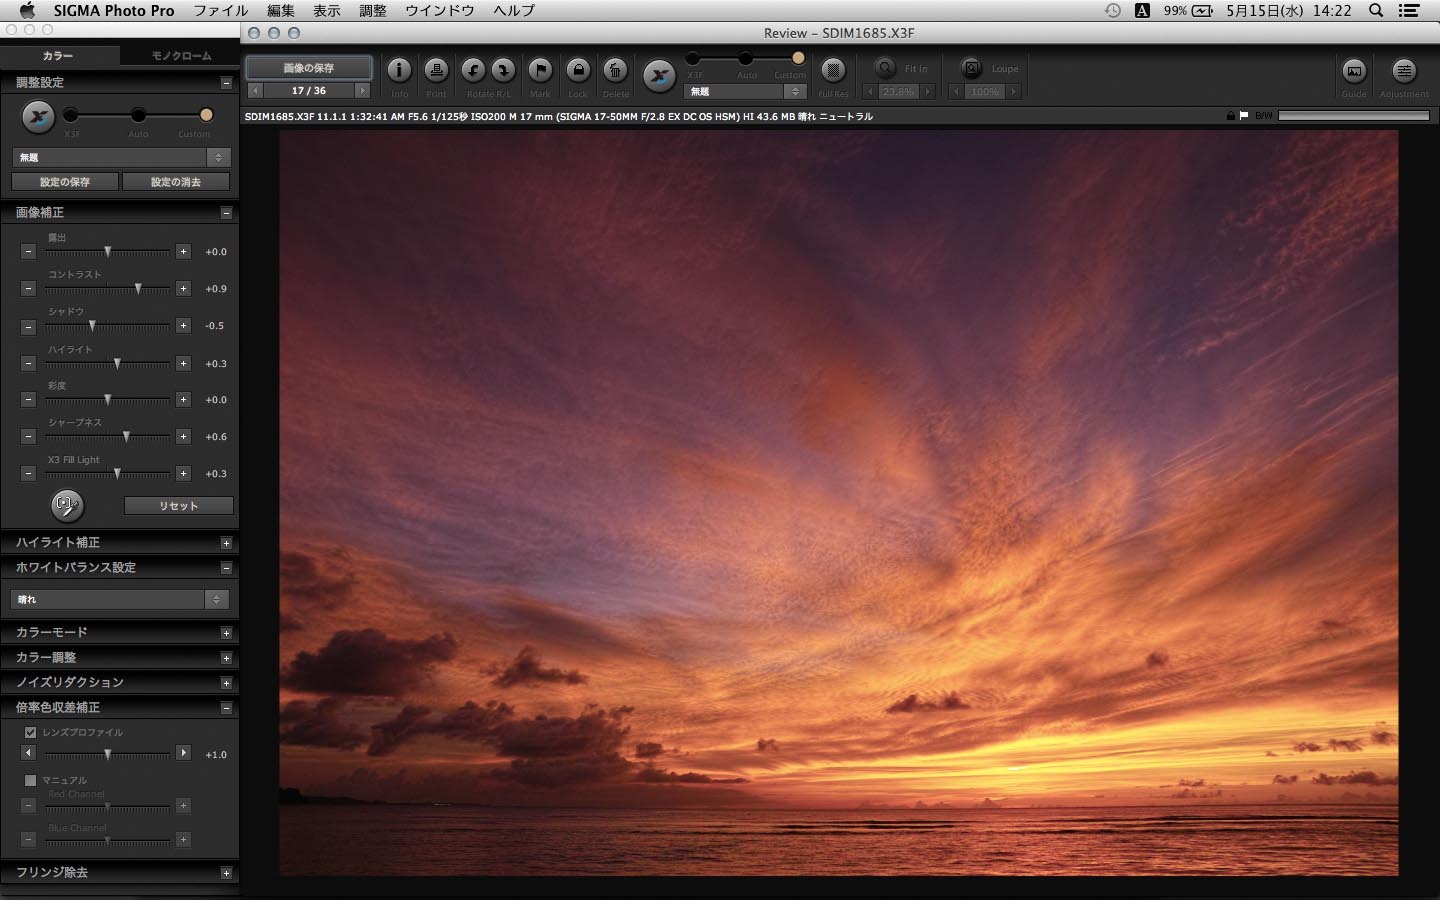Open the 無題 settings dropdown in left panel
The height and width of the screenshot is (900, 1440).
pyautogui.click(x=121, y=157)
